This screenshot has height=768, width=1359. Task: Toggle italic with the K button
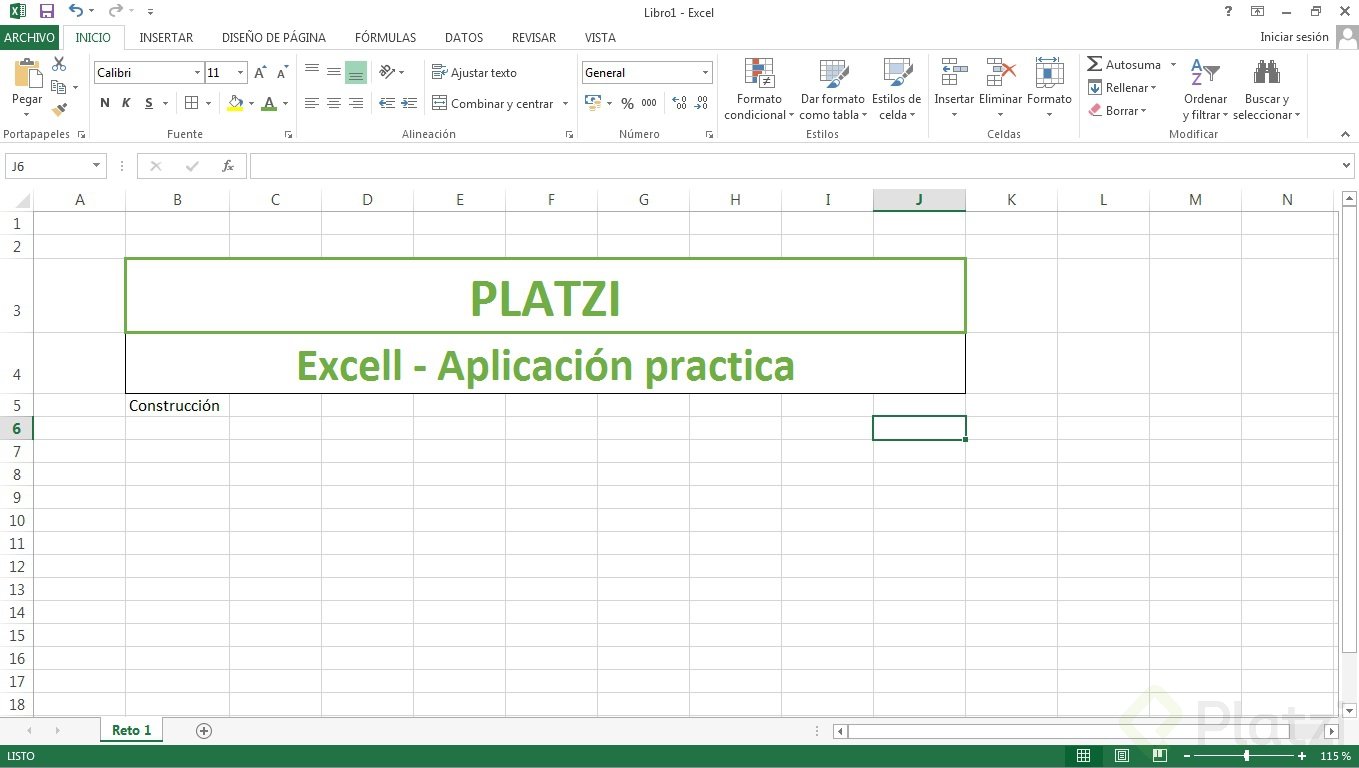tap(126, 103)
